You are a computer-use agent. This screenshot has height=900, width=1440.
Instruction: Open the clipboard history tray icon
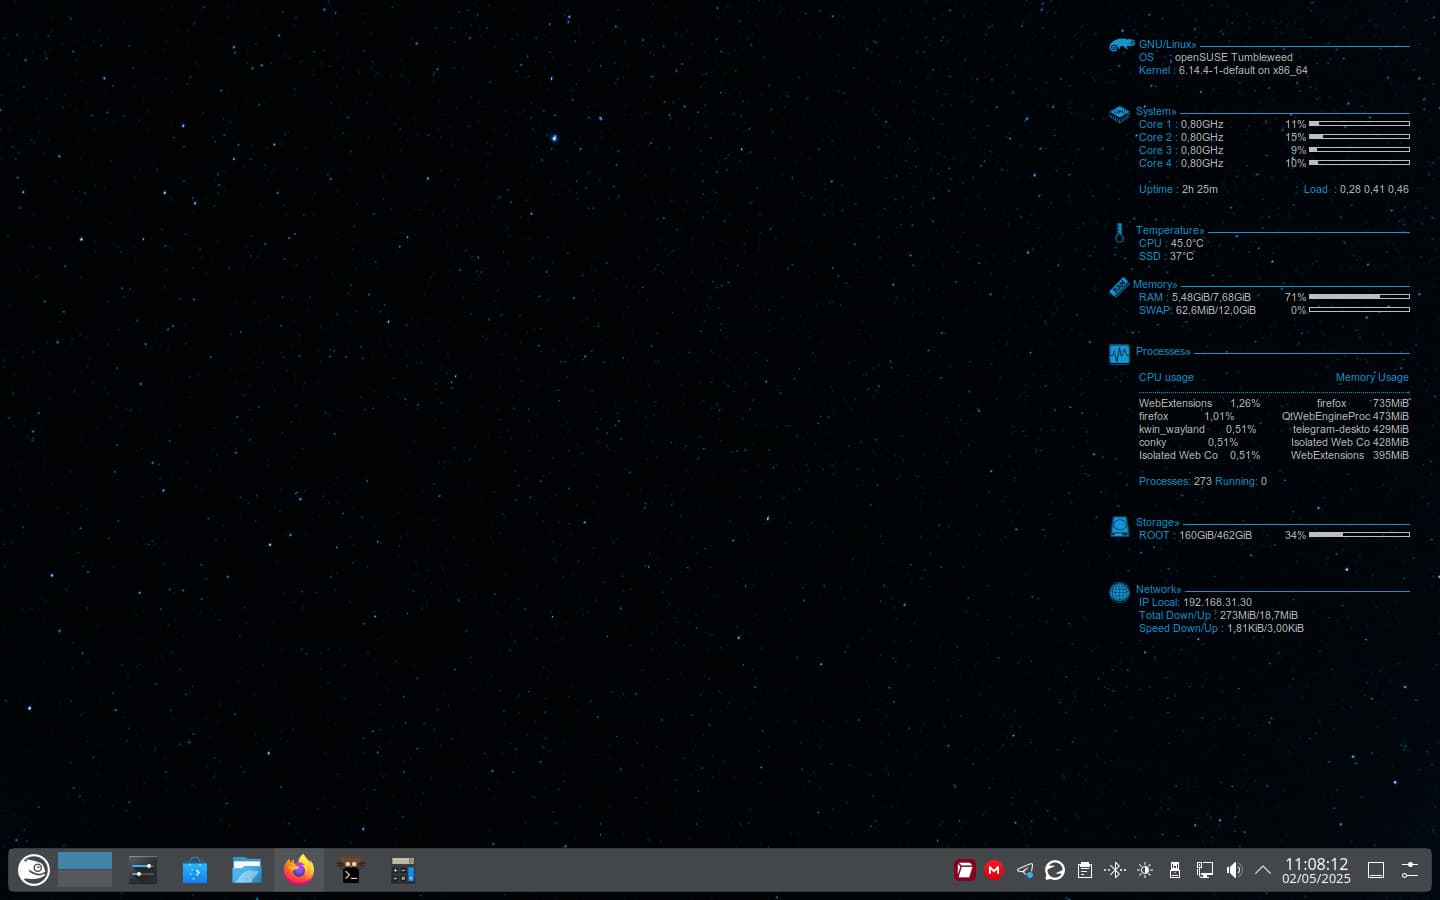point(1085,870)
